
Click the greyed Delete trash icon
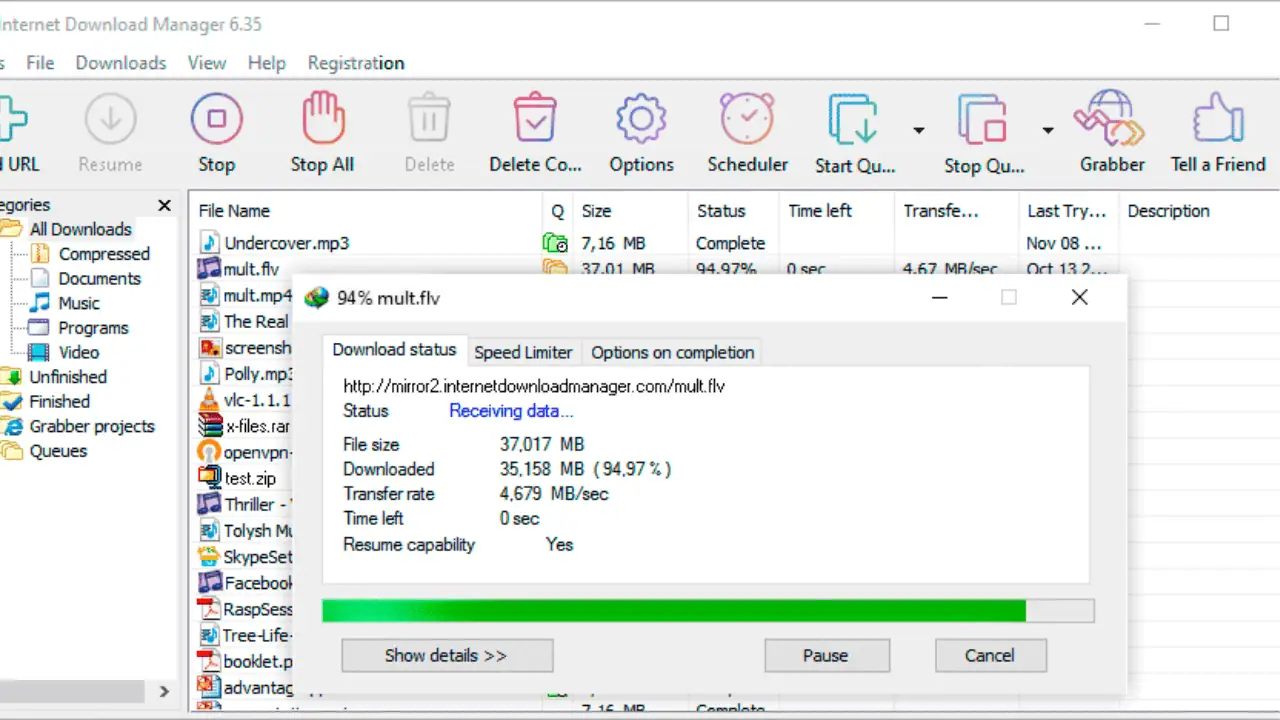429,119
